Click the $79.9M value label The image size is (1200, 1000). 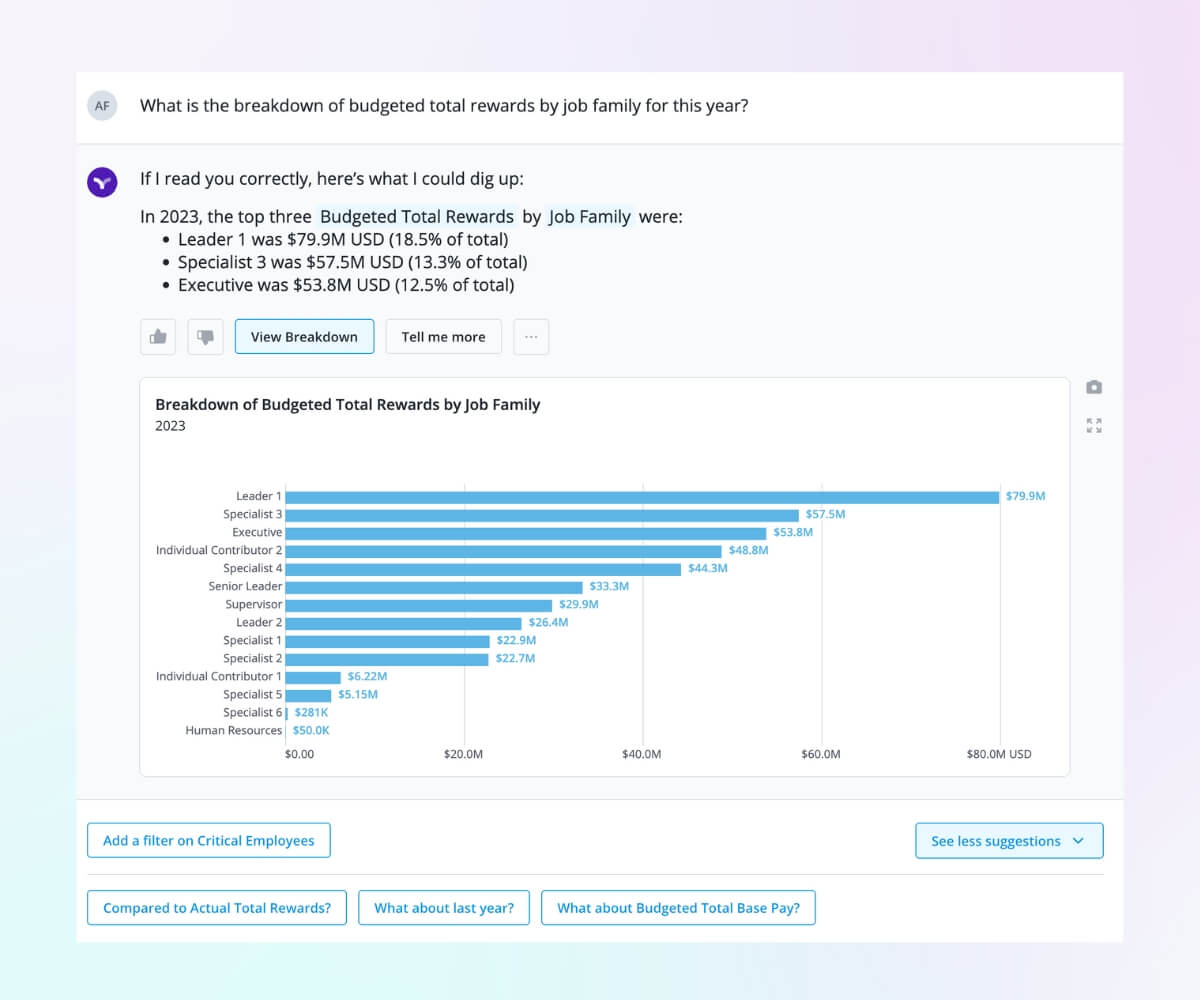coord(1026,496)
